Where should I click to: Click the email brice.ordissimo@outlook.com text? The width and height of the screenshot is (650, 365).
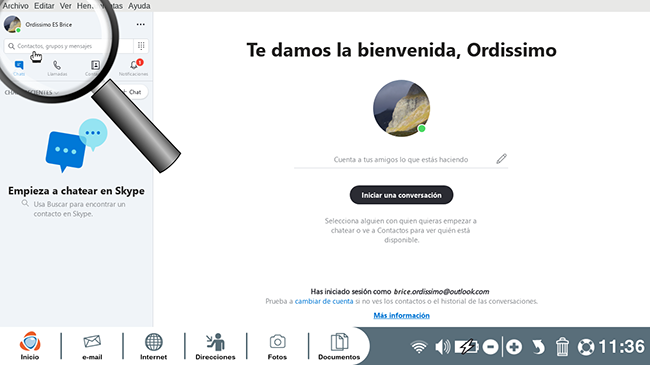click(x=441, y=292)
